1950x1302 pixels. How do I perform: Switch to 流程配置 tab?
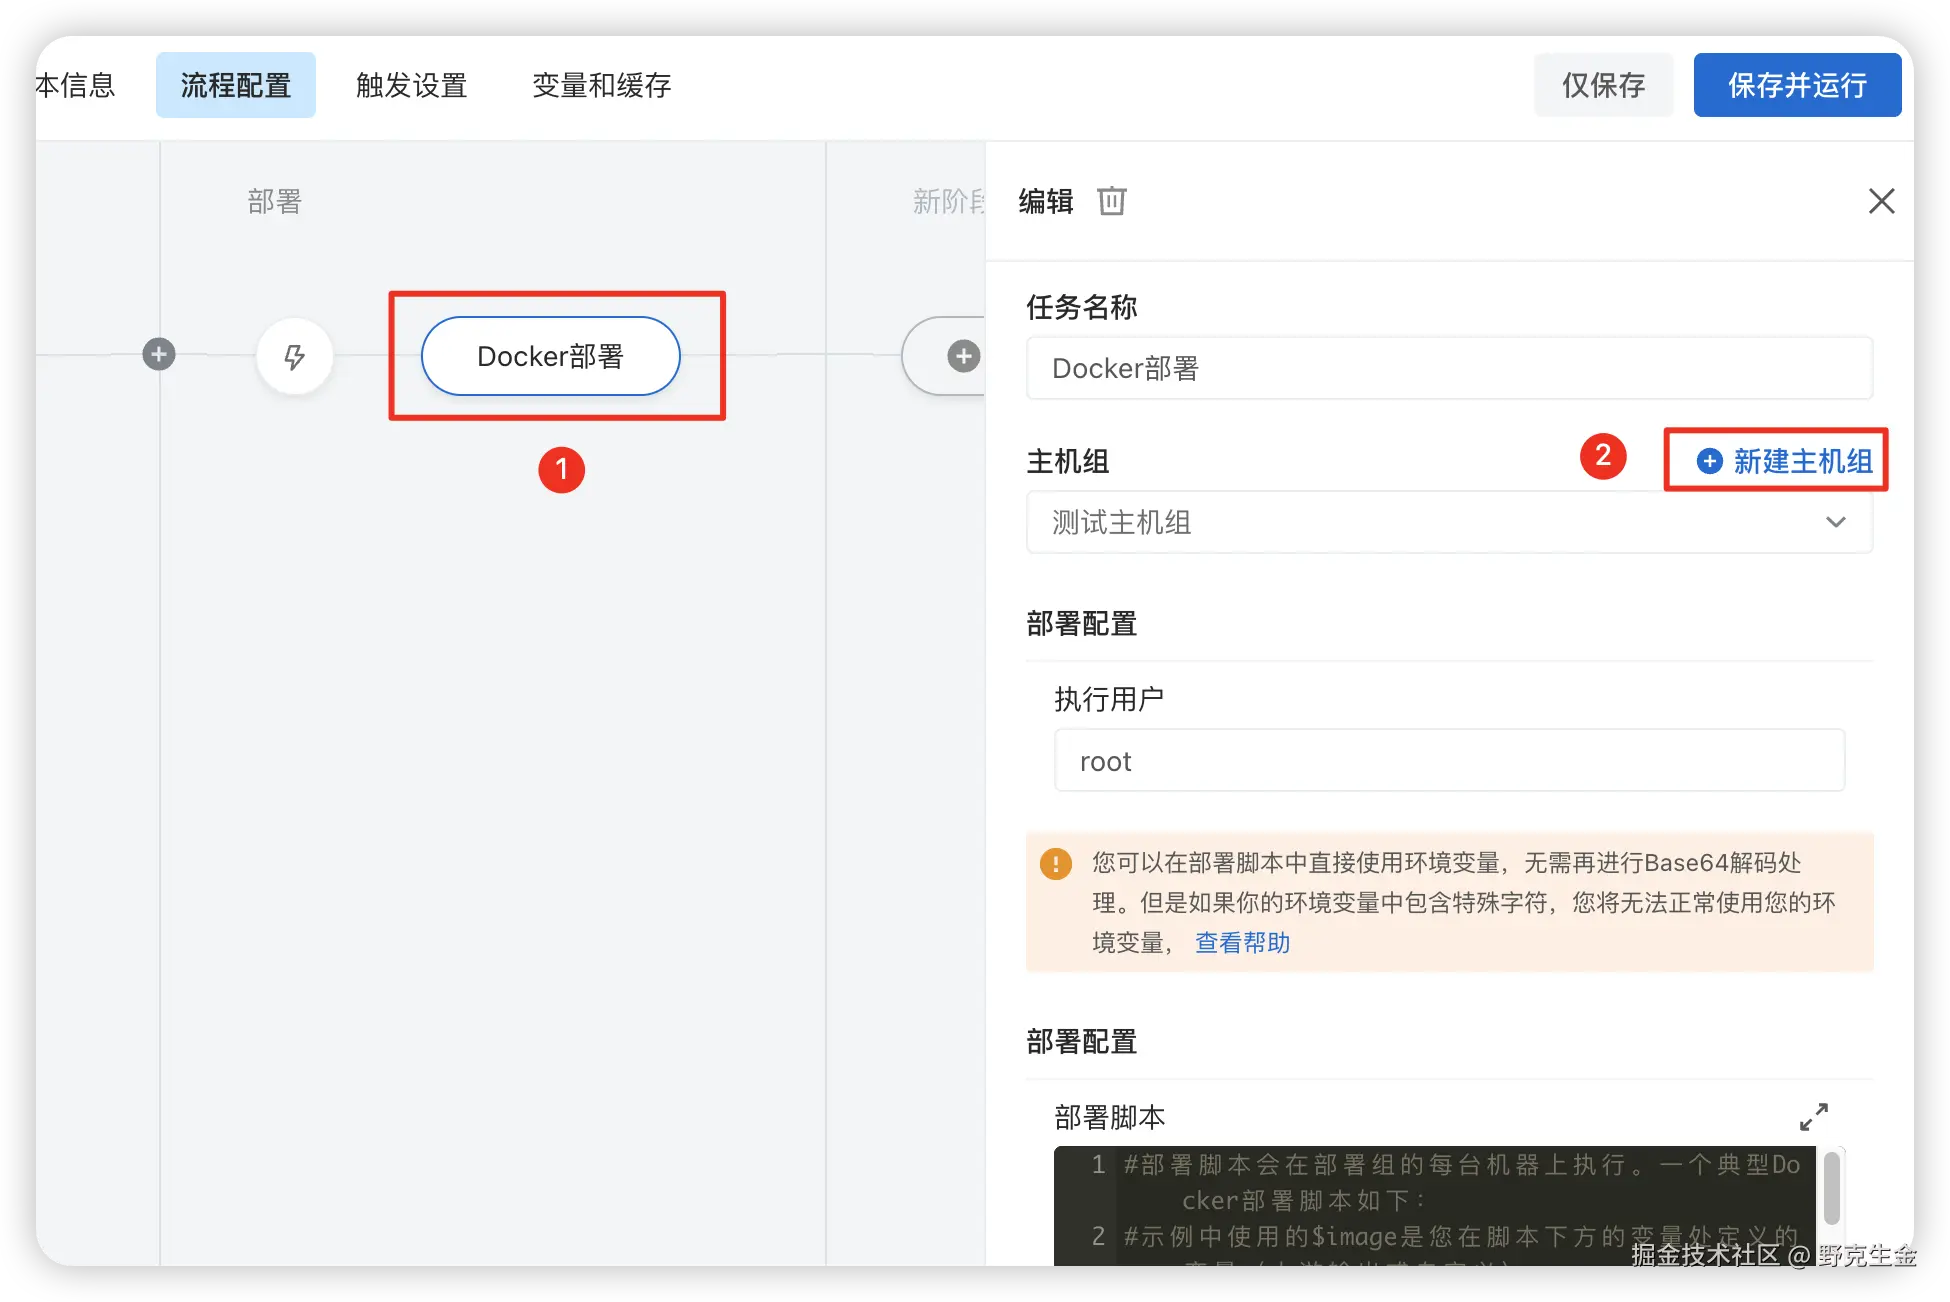[x=236, y=85]
